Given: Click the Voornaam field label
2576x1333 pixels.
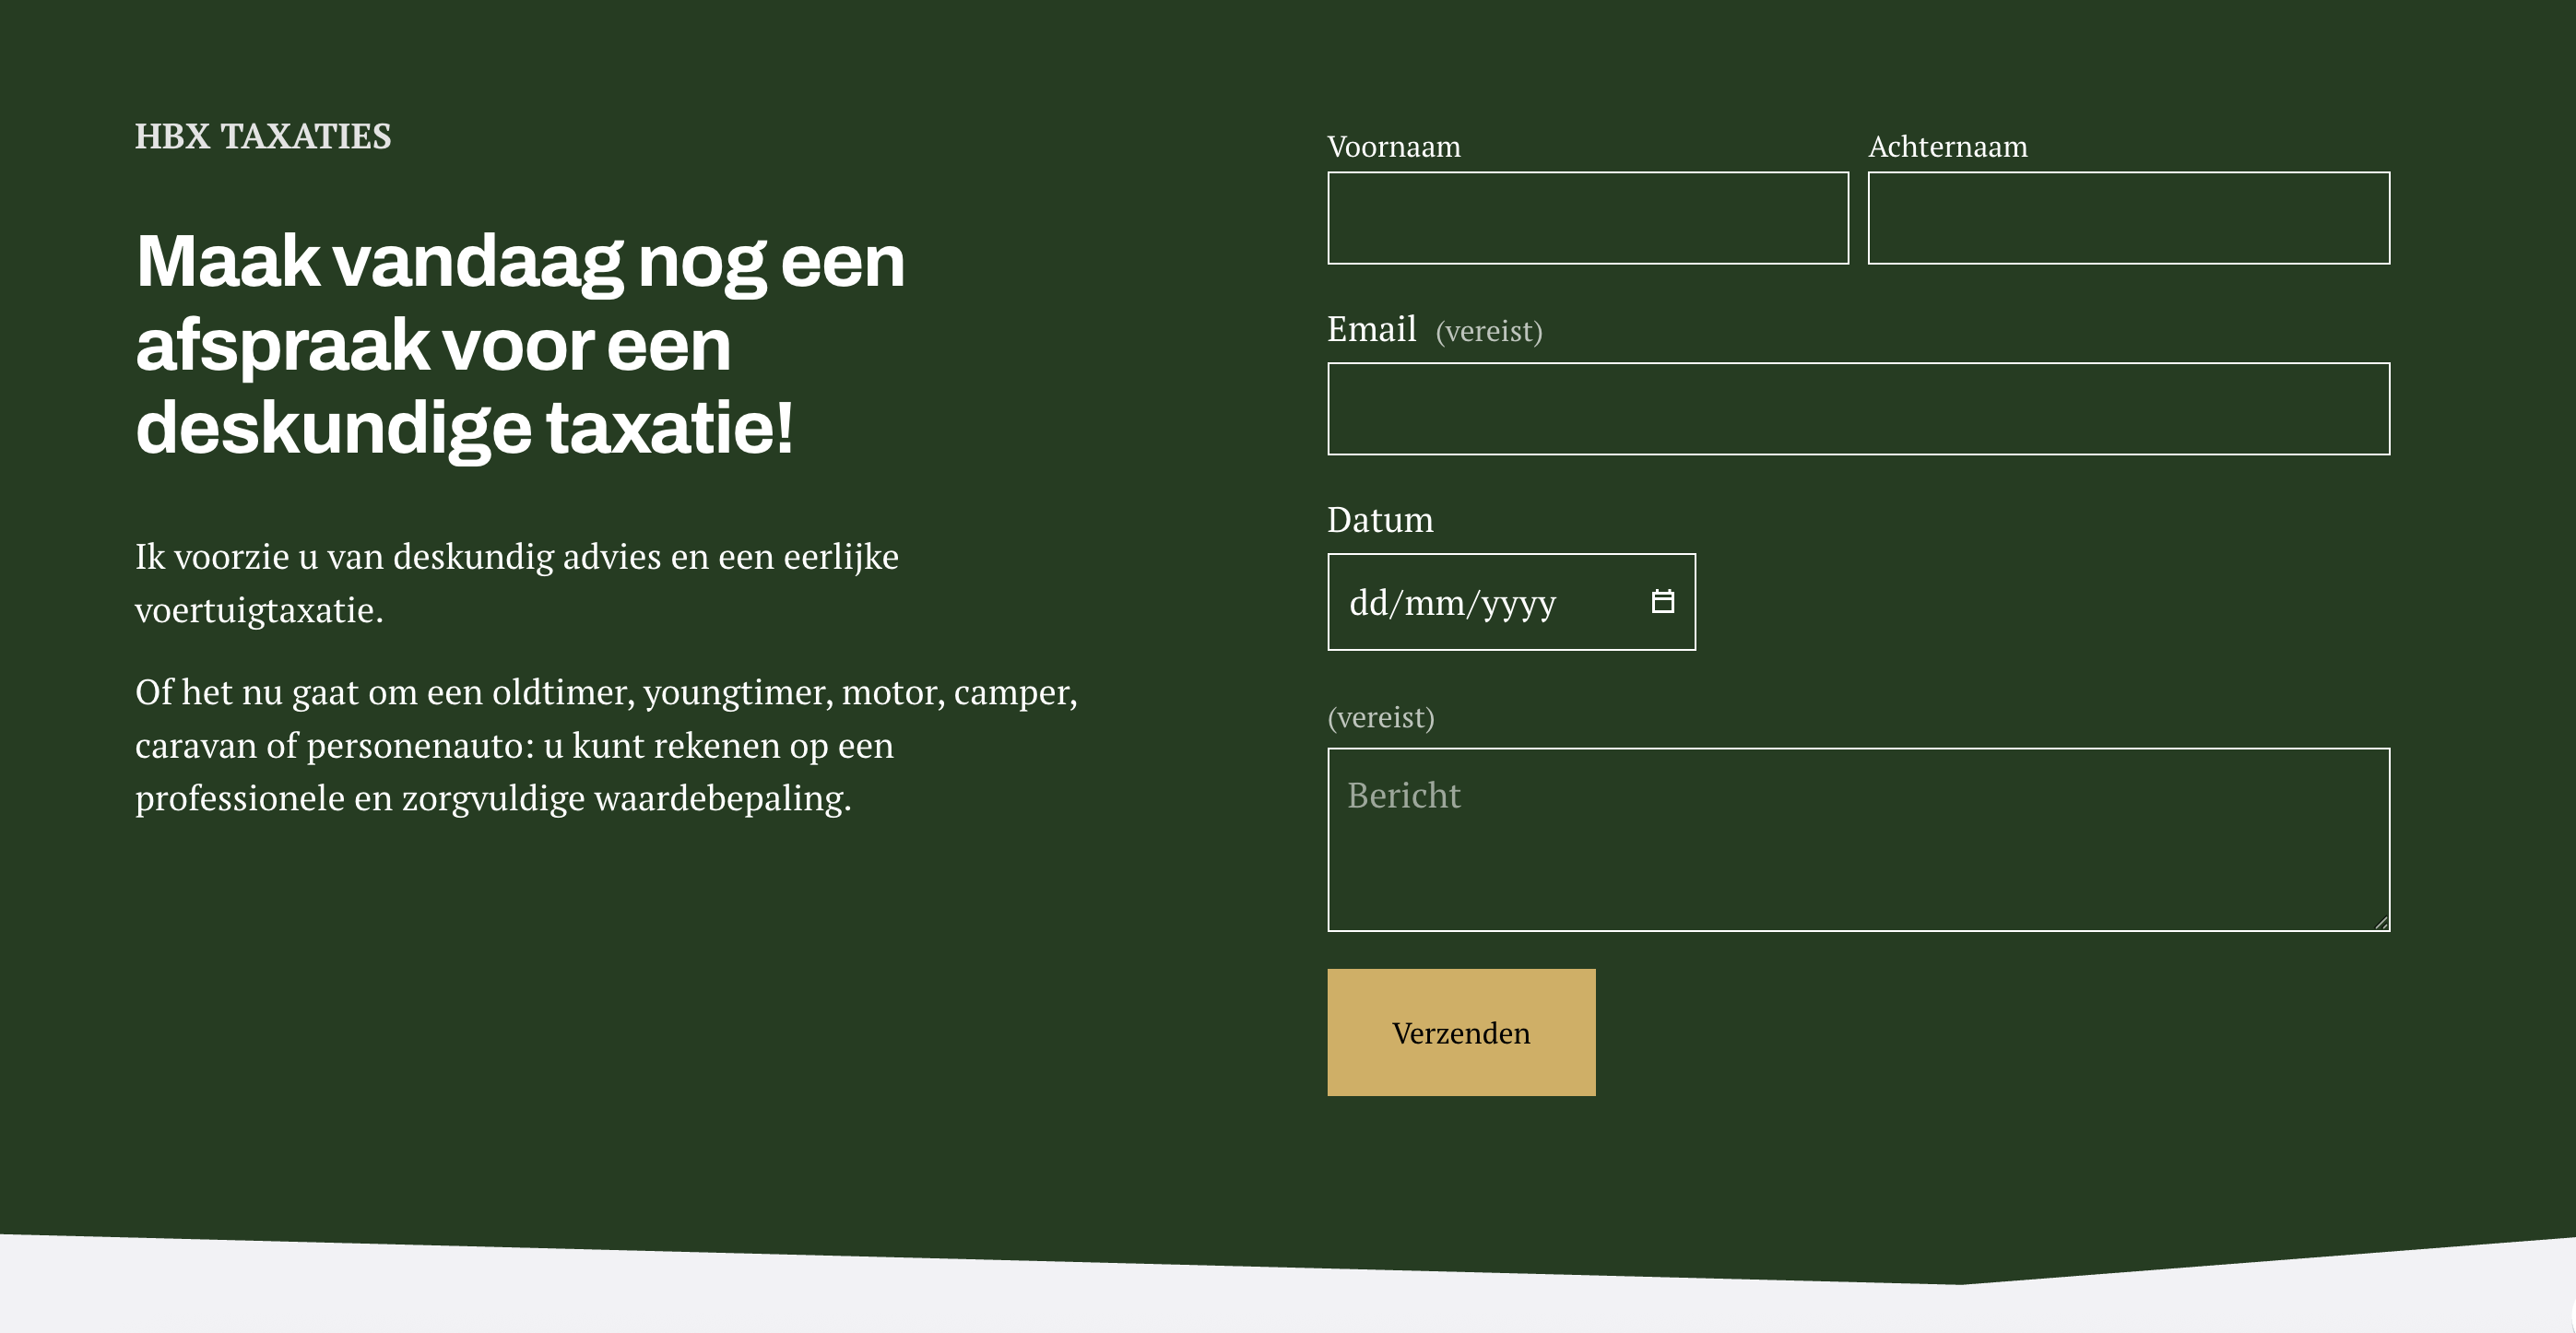Looking at the screenshot, I should pos(1393,147).
